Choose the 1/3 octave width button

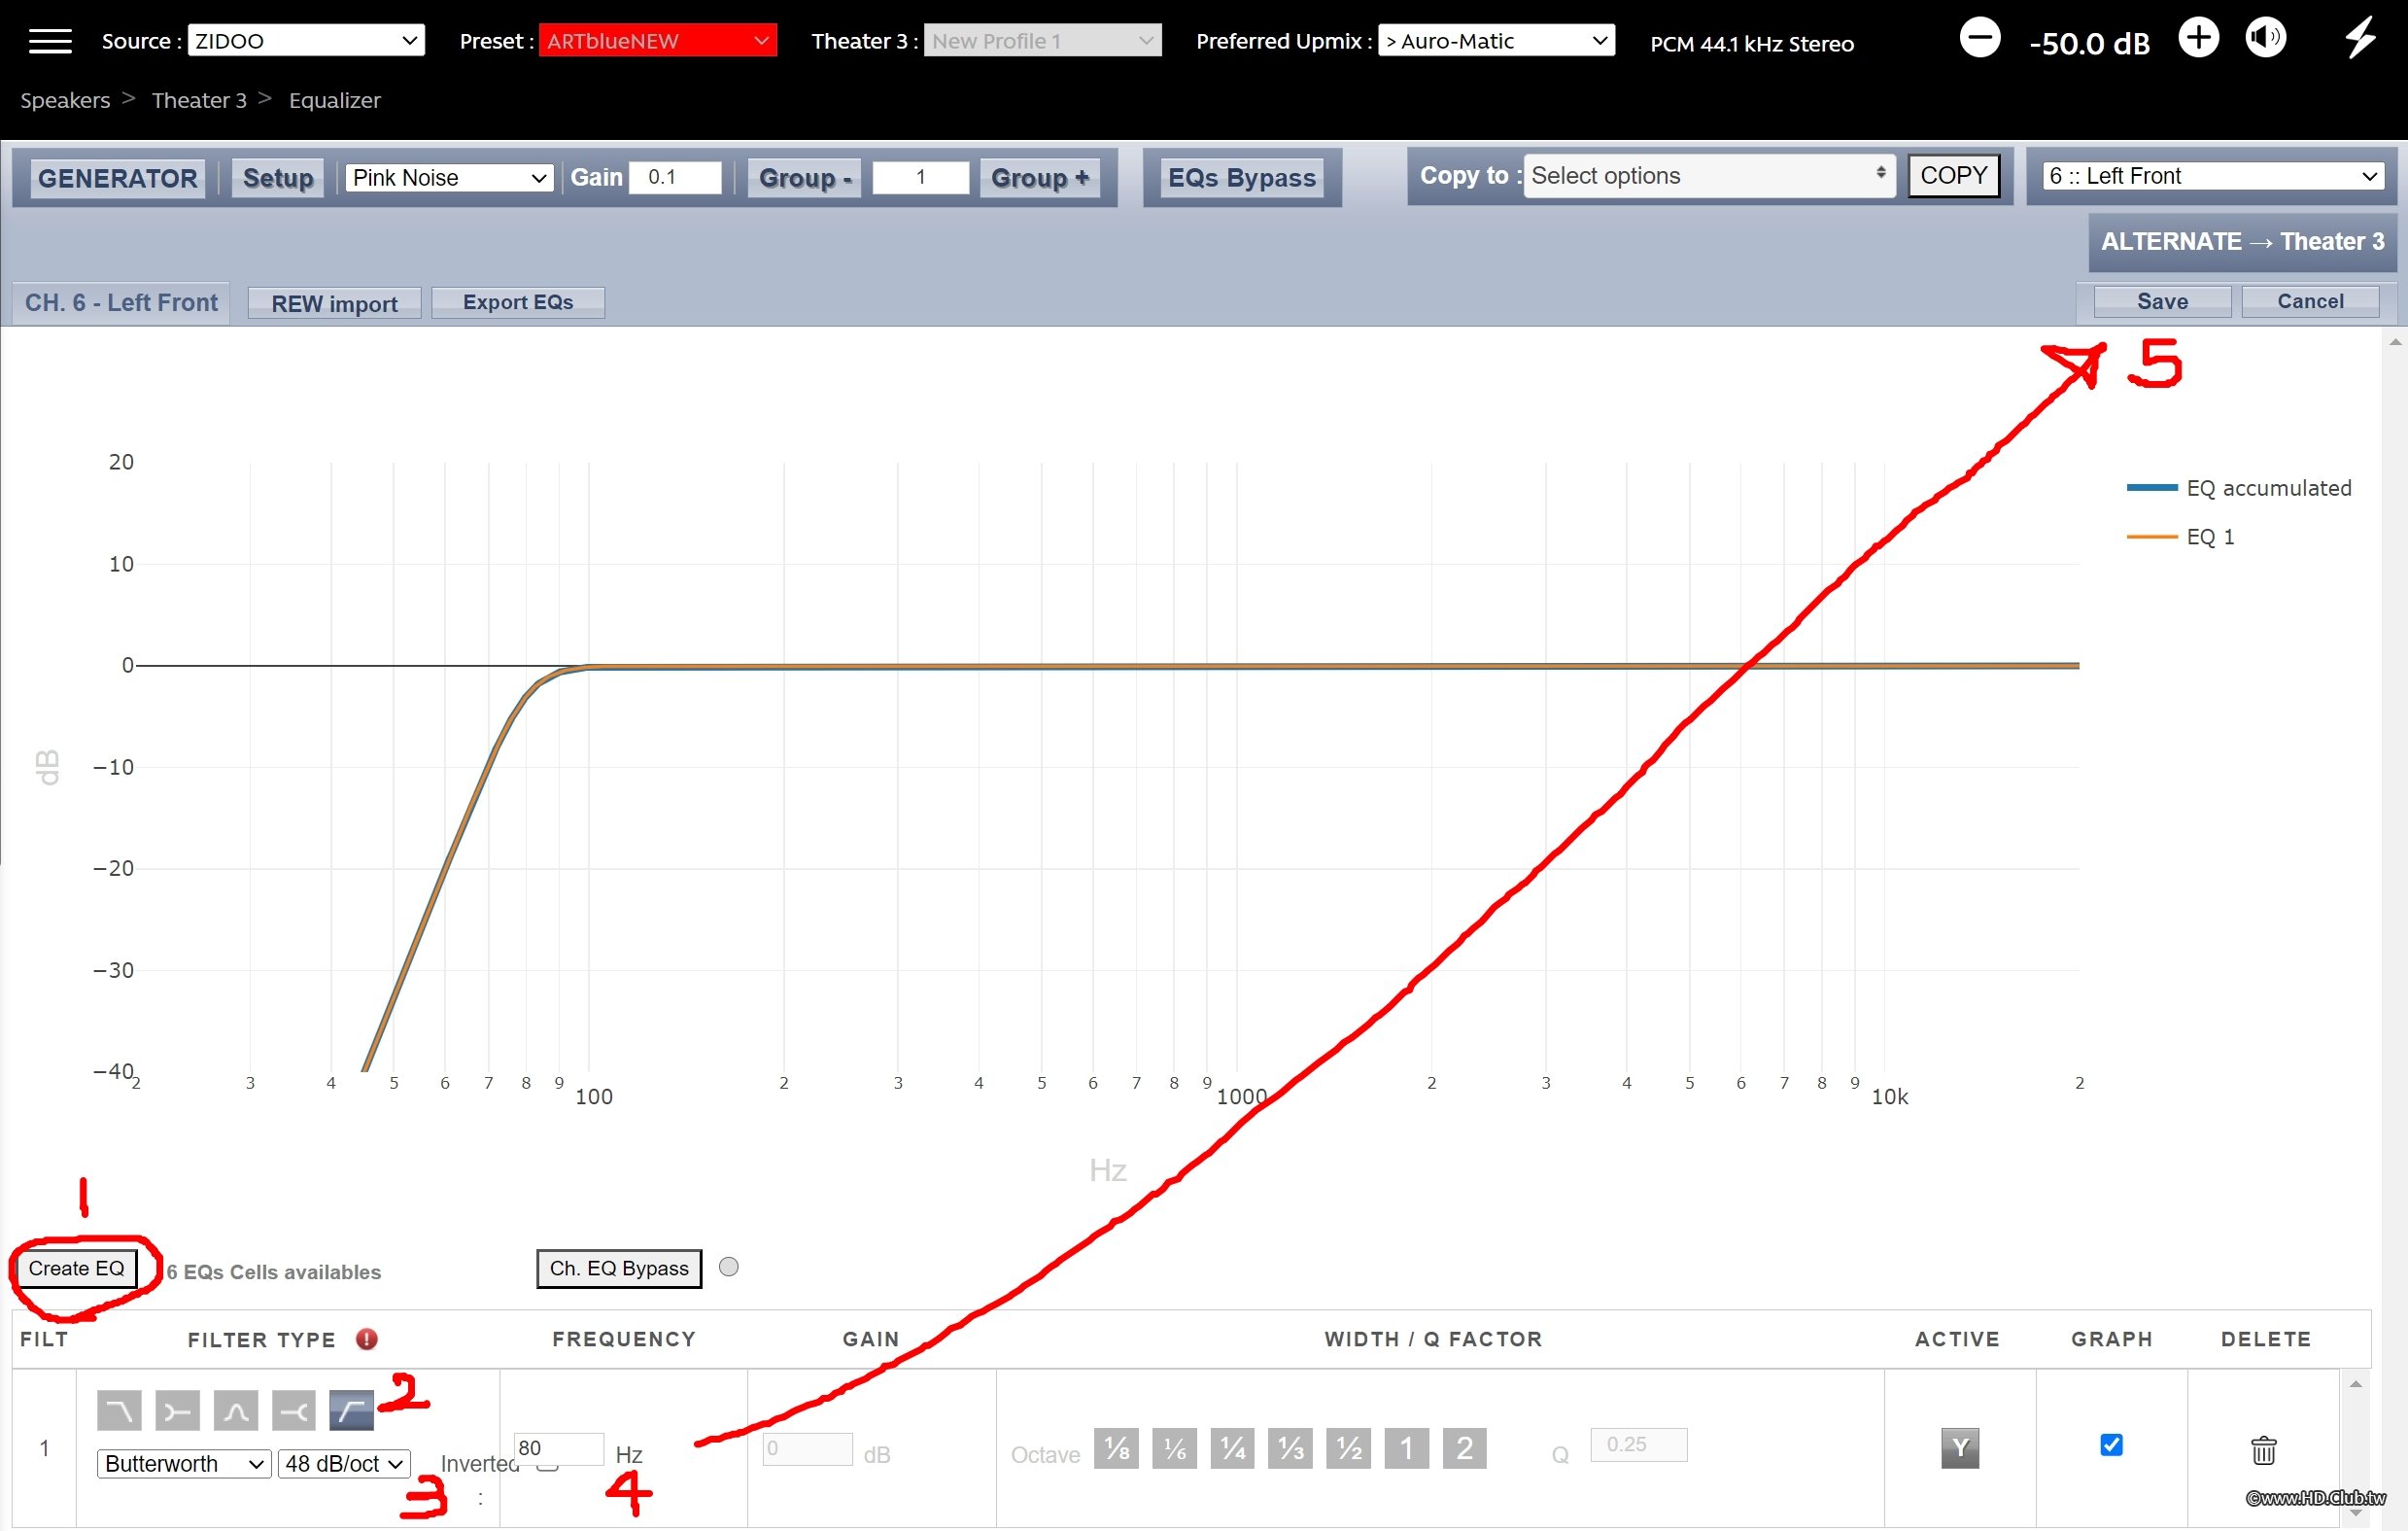(1291, 1448)
